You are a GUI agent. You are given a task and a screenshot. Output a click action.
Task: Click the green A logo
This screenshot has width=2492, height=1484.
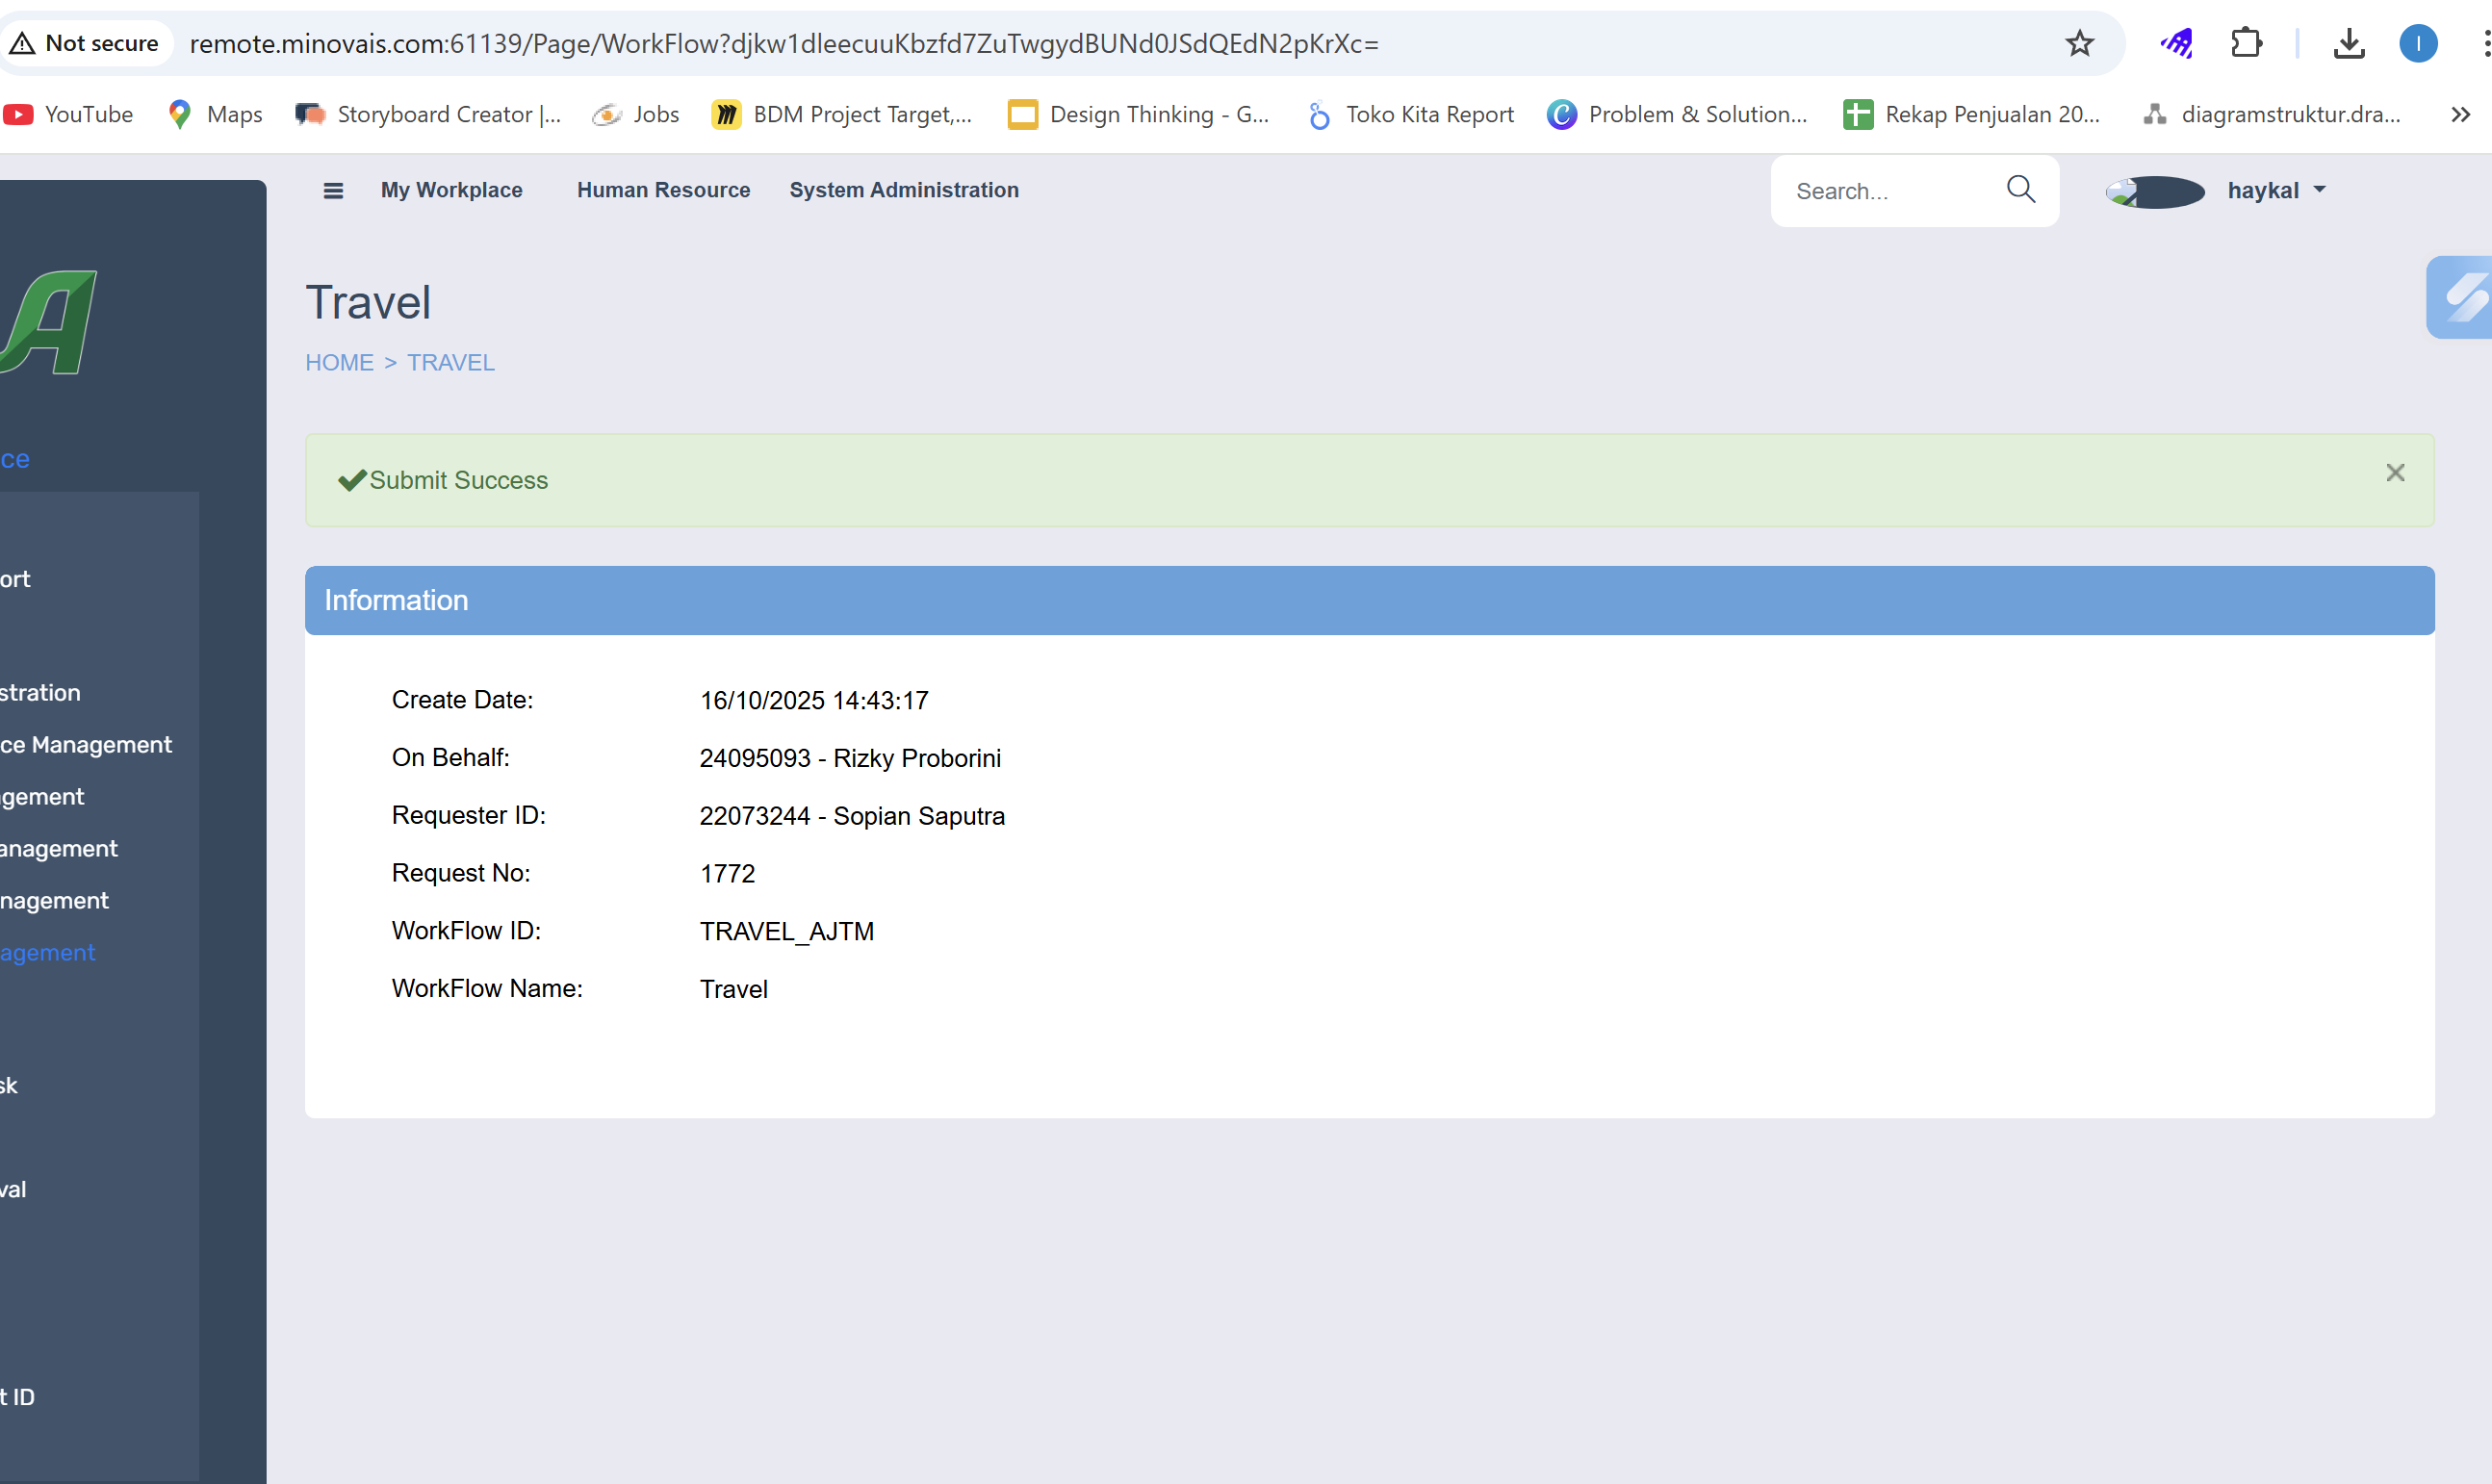pos(50,322)
